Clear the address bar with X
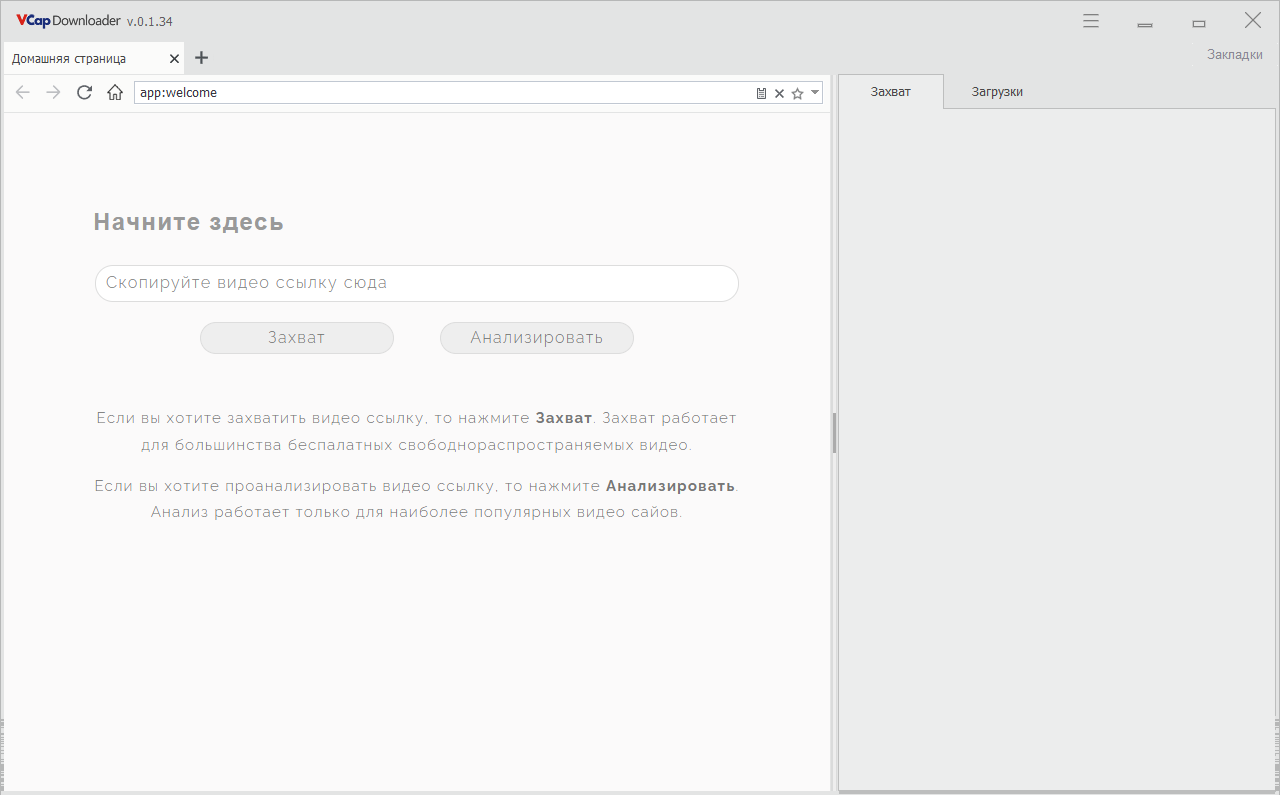 coord(779,93)
